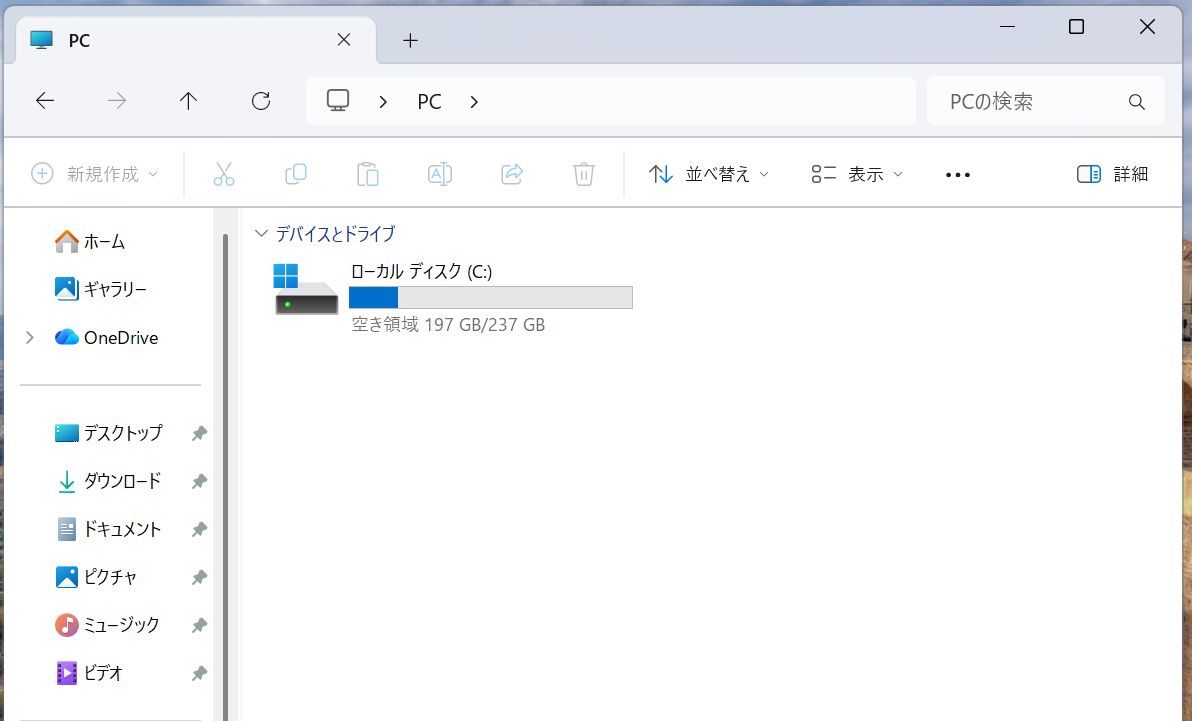Open the three-dot more options menu
The width and height of the screenshot is (1192, 721).
point(957,175)
